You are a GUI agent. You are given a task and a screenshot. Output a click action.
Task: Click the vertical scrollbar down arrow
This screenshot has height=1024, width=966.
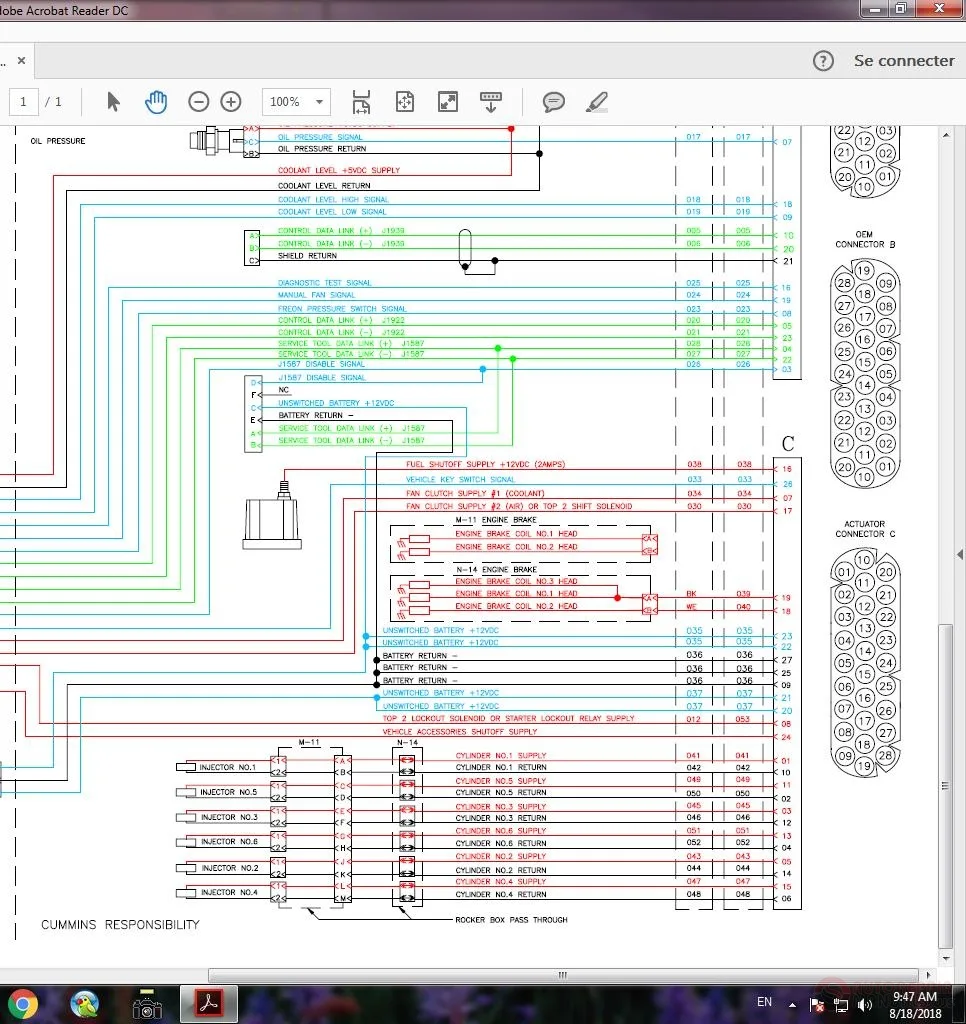click(x=946, y=958)
